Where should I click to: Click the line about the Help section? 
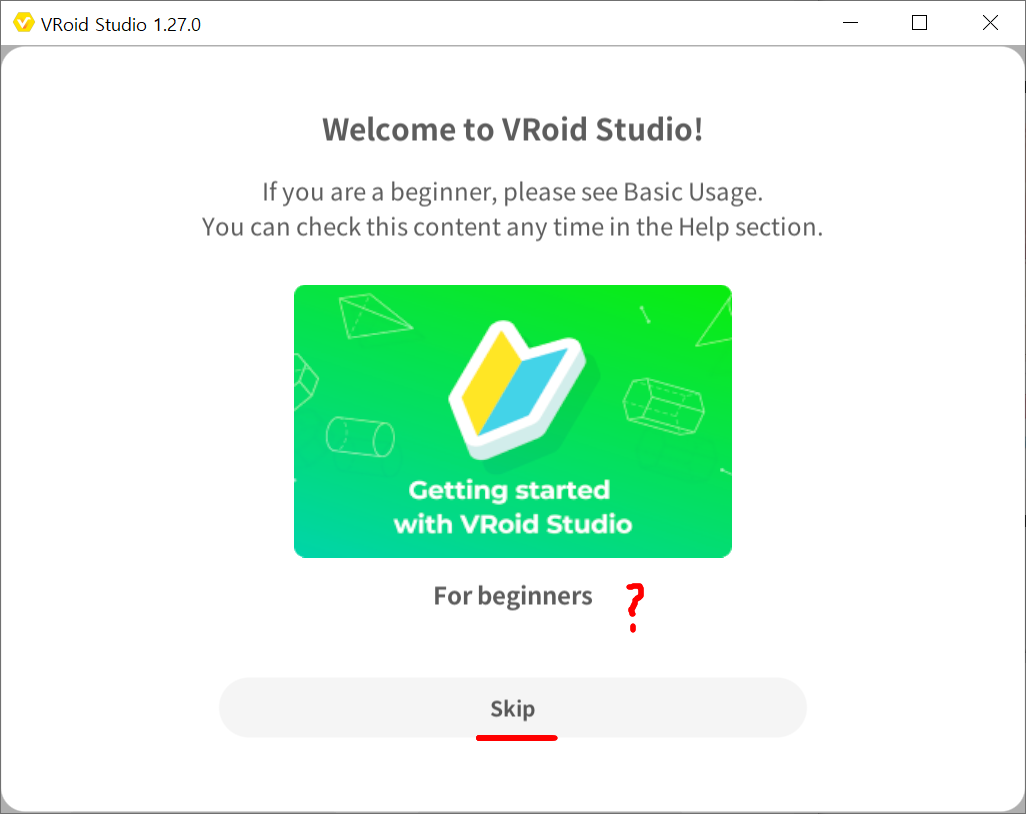[x=512, y=227]
